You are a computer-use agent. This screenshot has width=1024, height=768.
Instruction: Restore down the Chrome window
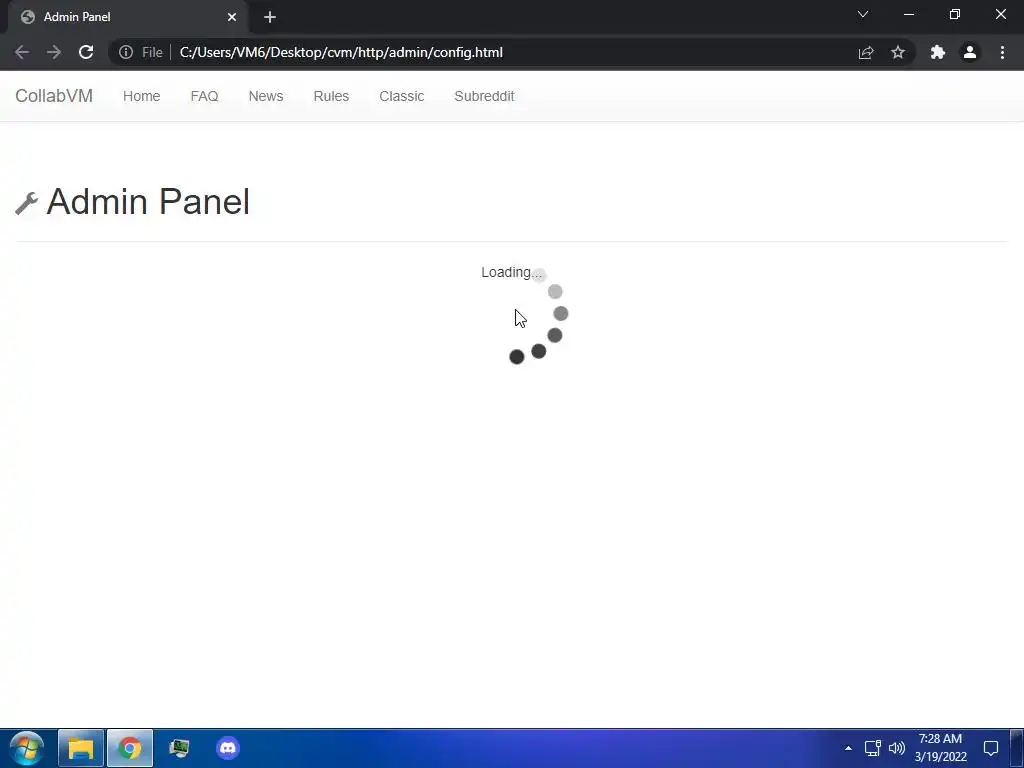click(955, 14)
